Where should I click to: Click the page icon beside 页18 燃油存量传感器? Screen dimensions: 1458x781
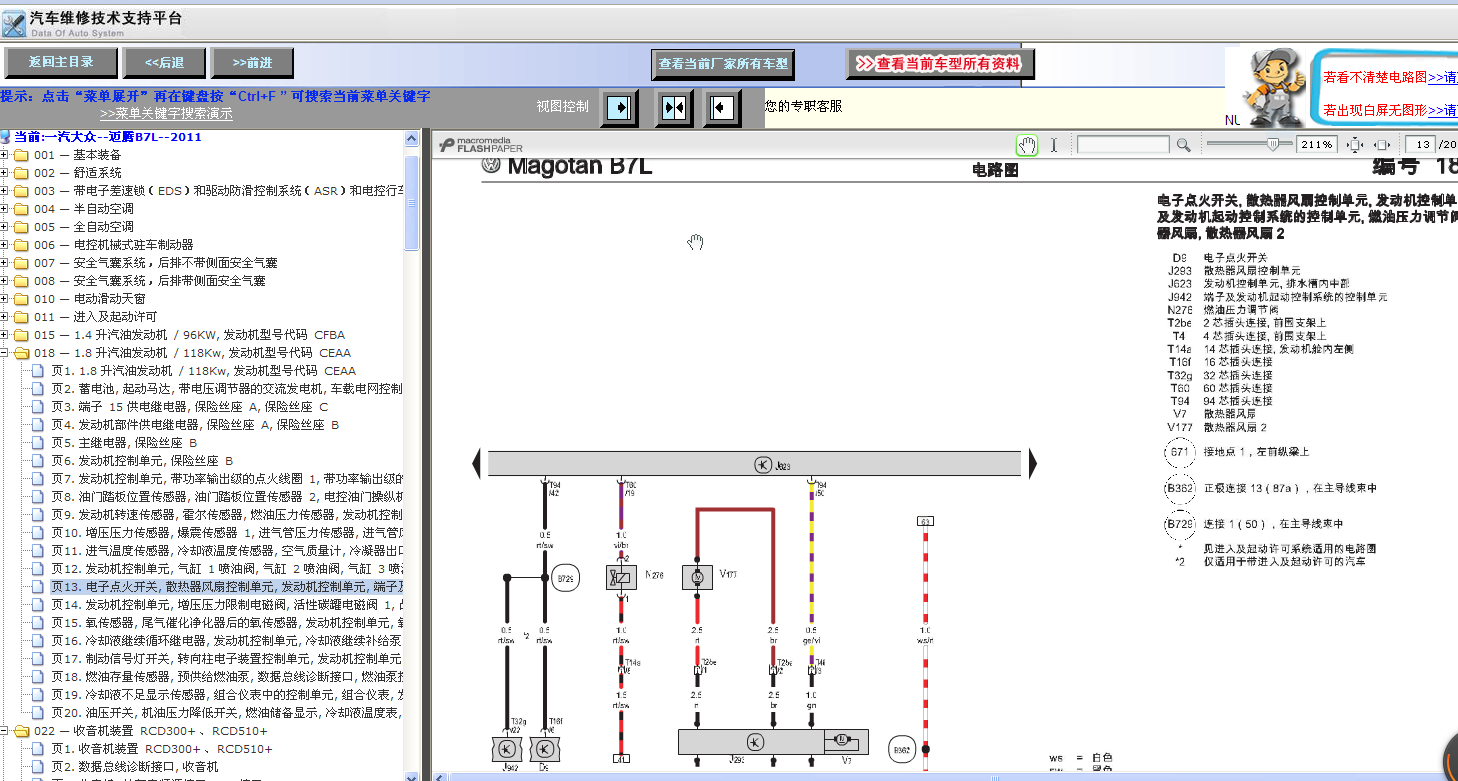pyautogui.click(x=39, y=677)
